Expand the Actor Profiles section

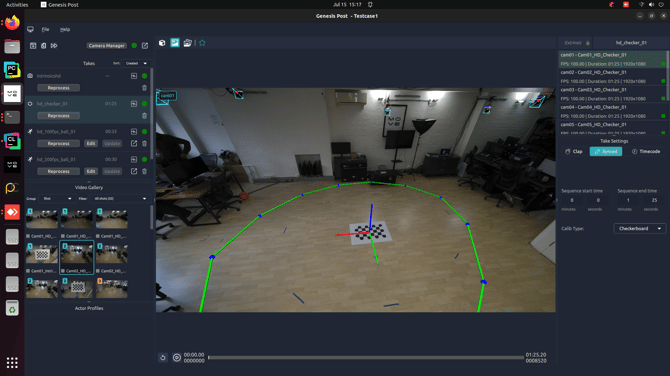click(x=89, y=308)
